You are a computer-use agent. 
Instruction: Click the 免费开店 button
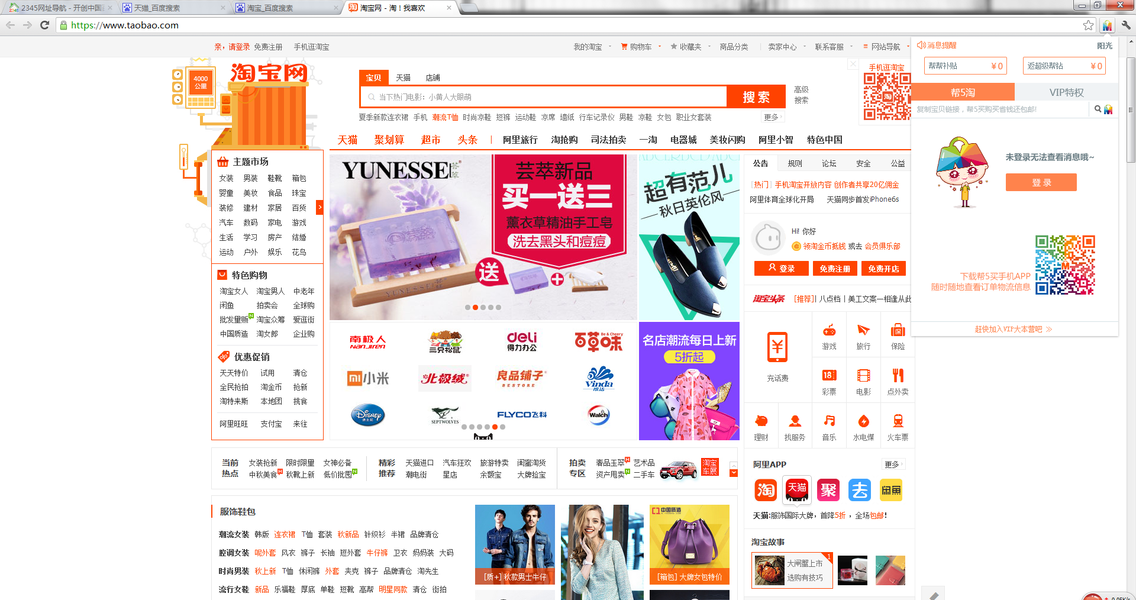pos(884,268)
